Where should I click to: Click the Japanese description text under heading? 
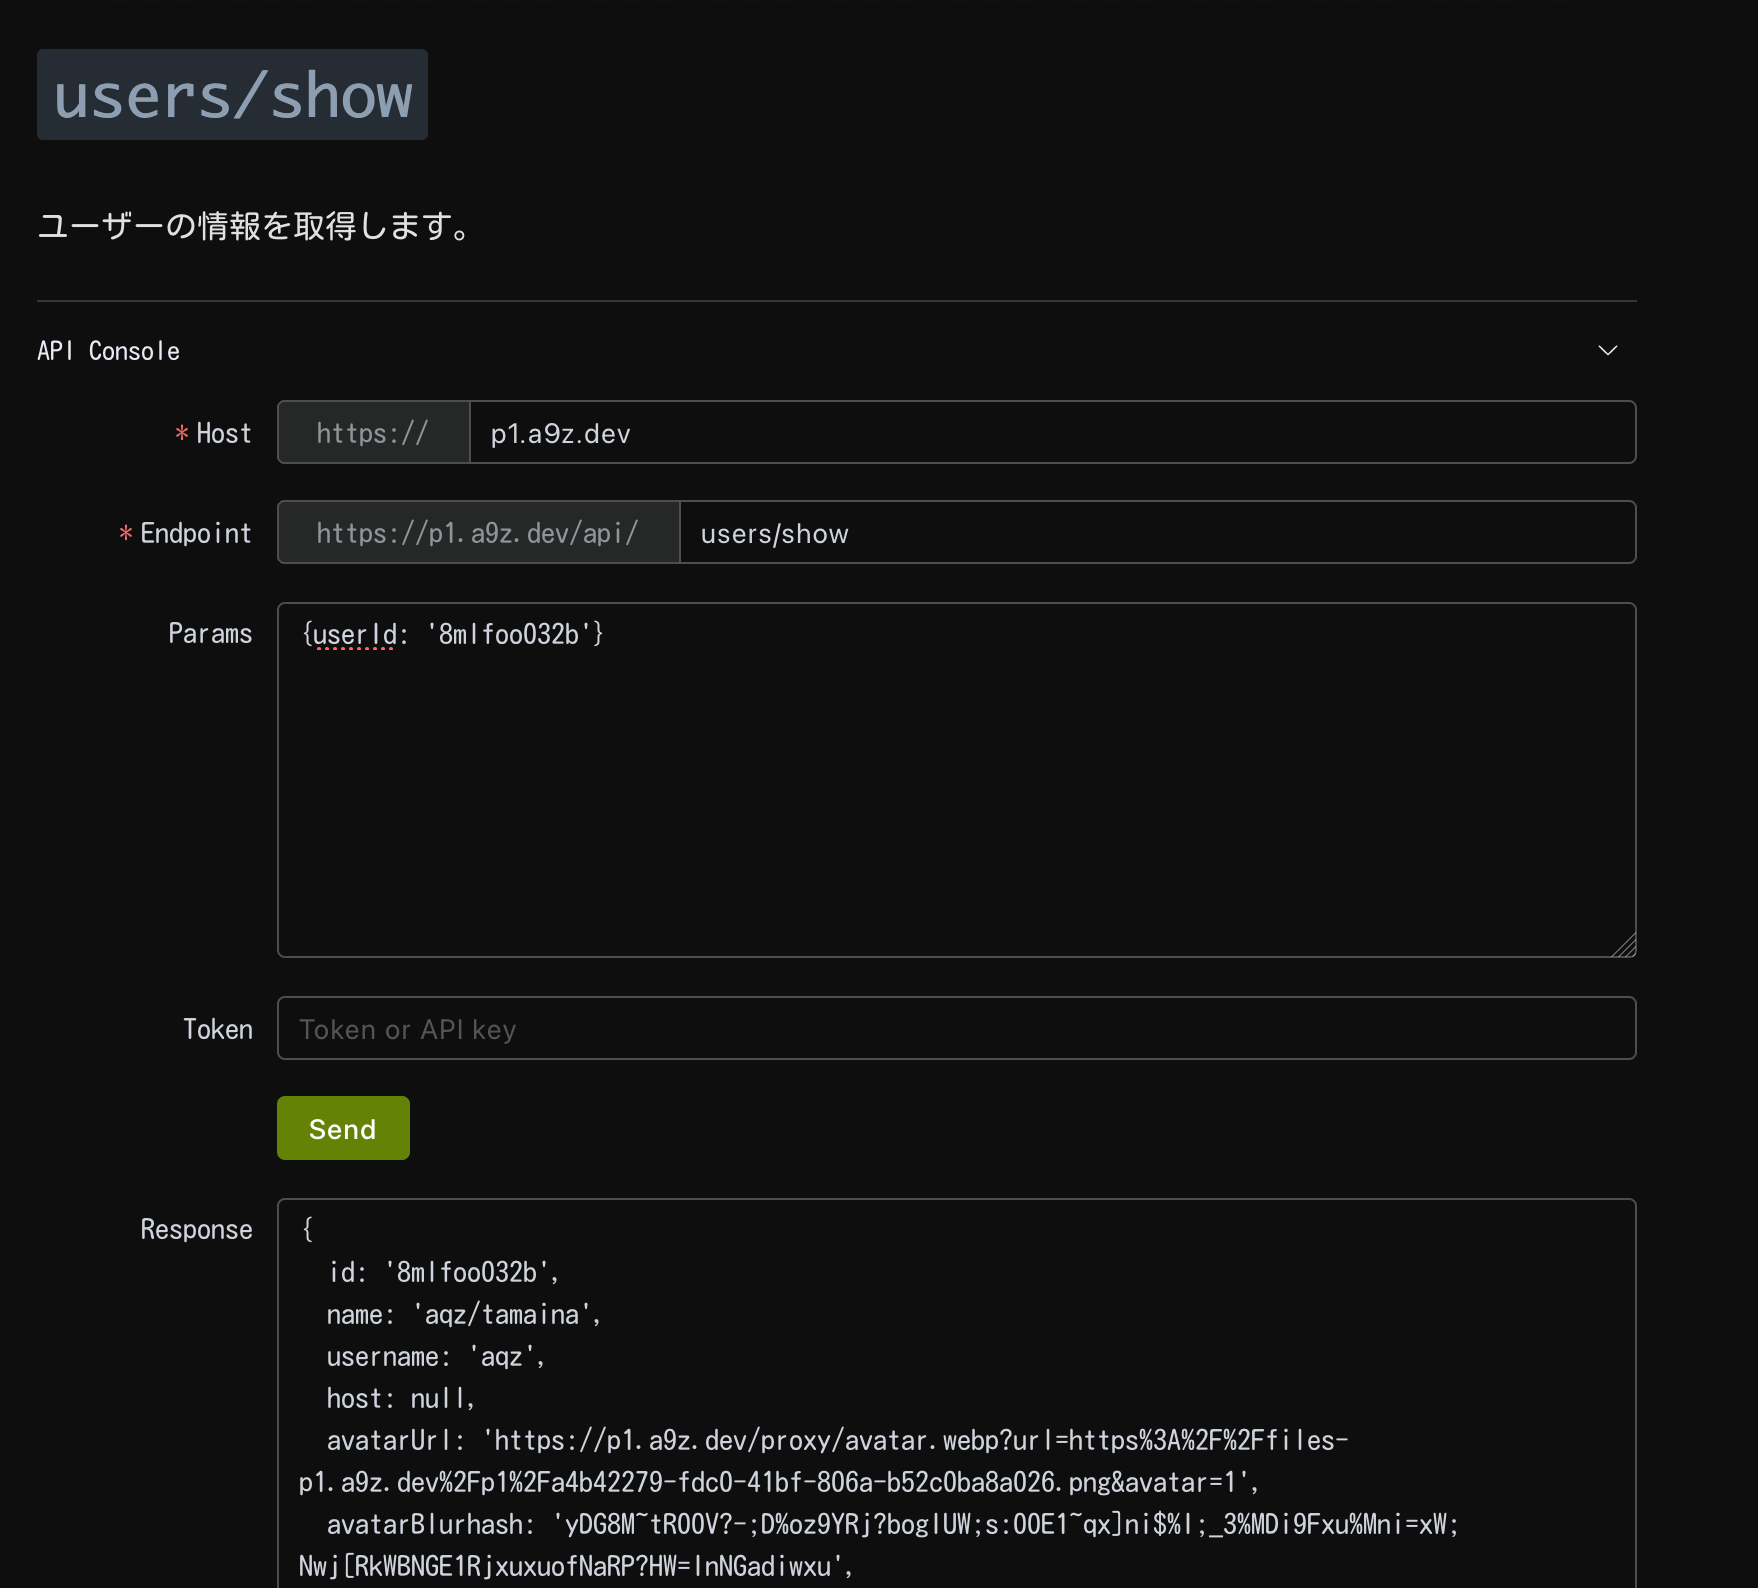tap(256, 226)
